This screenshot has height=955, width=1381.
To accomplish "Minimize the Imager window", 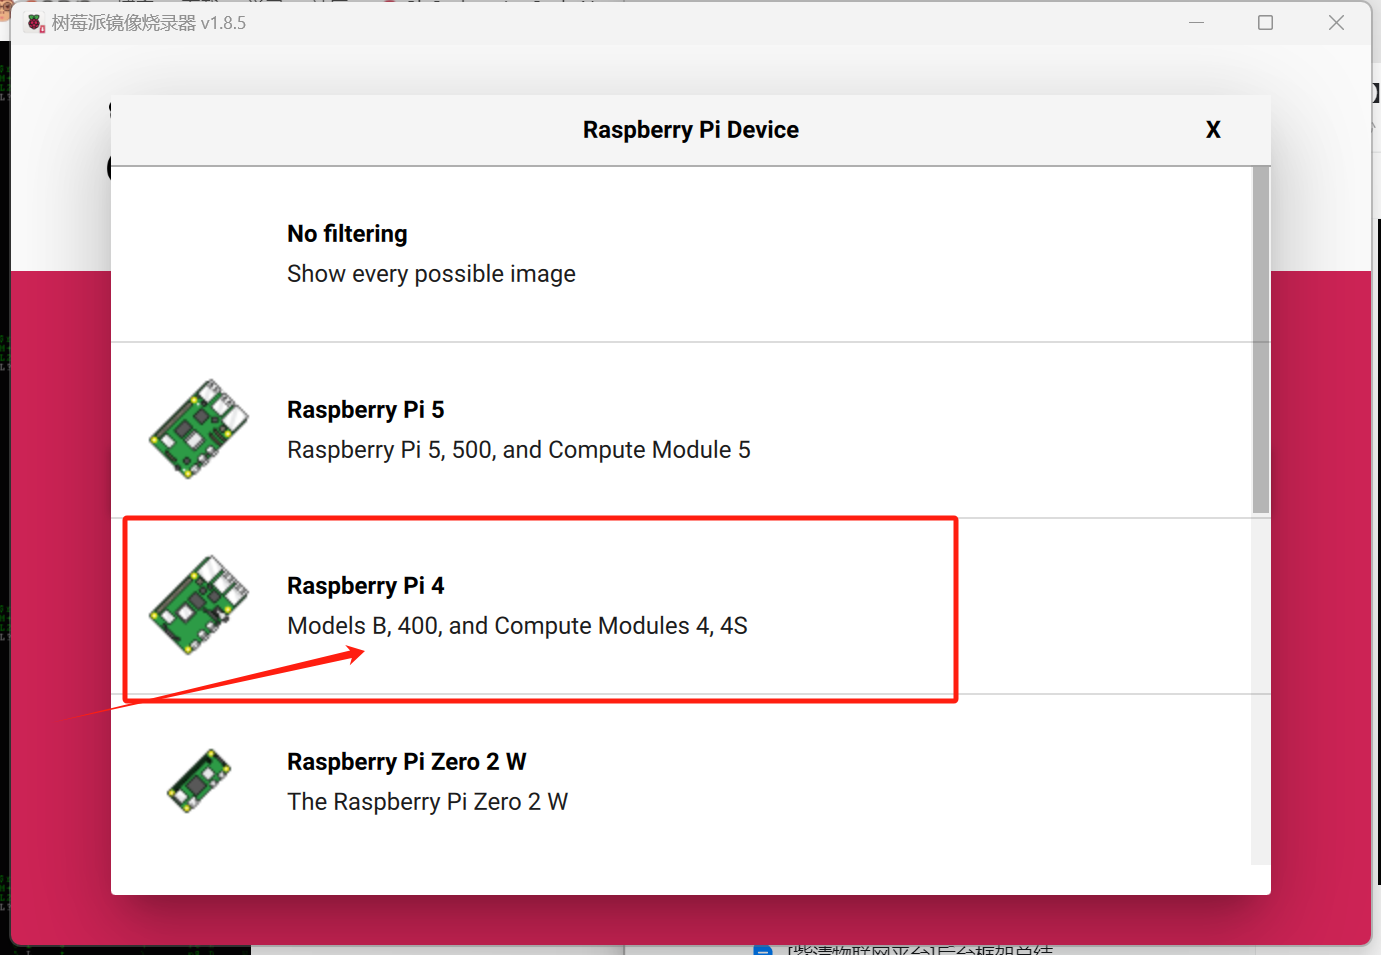I will (x=1196, y=22).
